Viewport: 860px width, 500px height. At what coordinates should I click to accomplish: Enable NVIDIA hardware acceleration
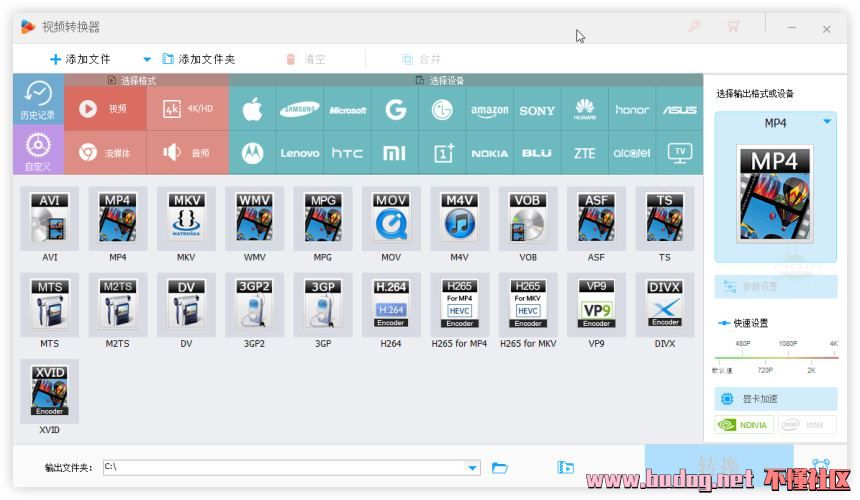(743, 425)
